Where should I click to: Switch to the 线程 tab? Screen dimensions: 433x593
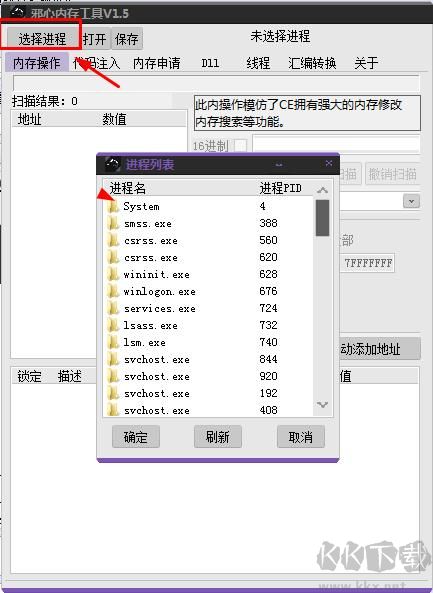(258, 63)
